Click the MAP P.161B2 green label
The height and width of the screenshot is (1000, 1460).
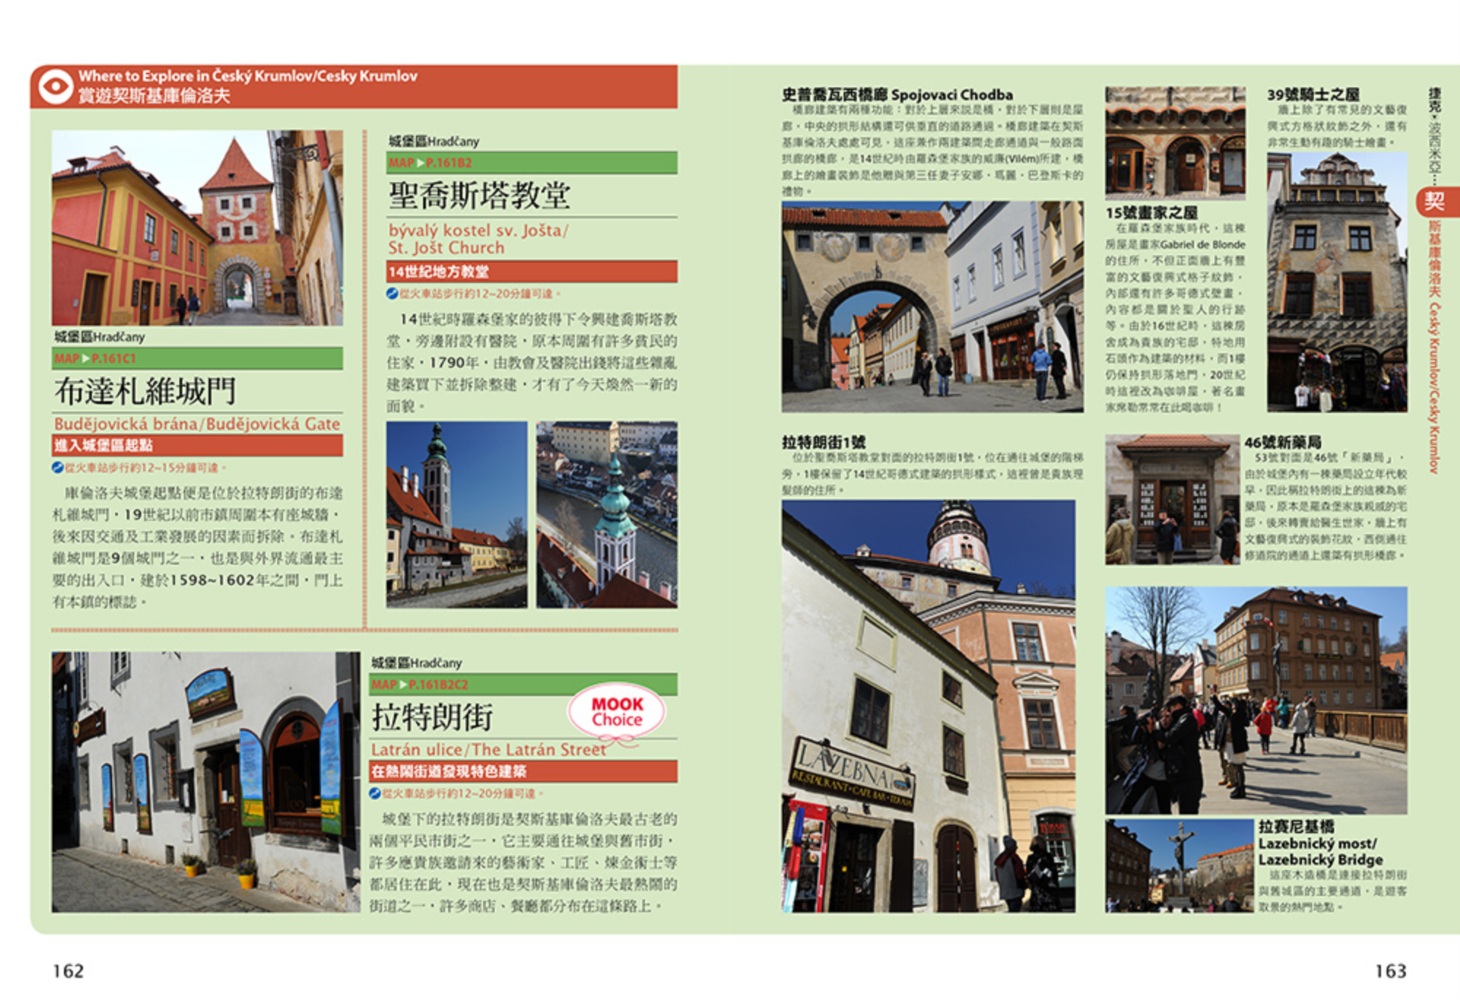point(532,163)
